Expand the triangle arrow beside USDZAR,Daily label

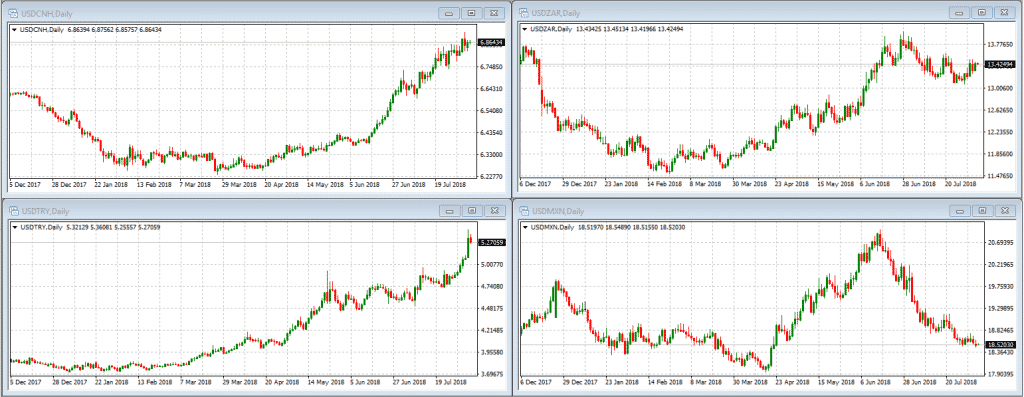point(525,29)
